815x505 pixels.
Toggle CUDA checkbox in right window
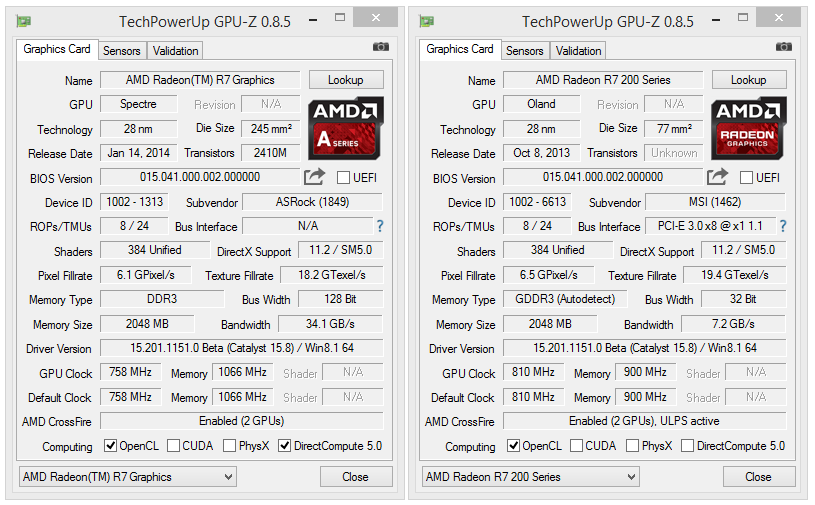[576, 446]
